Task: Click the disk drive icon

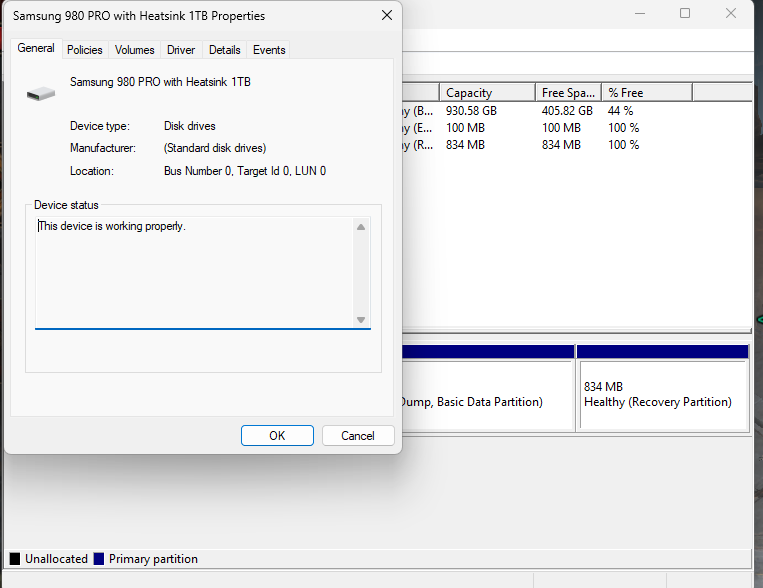Action: click(41, 93)
